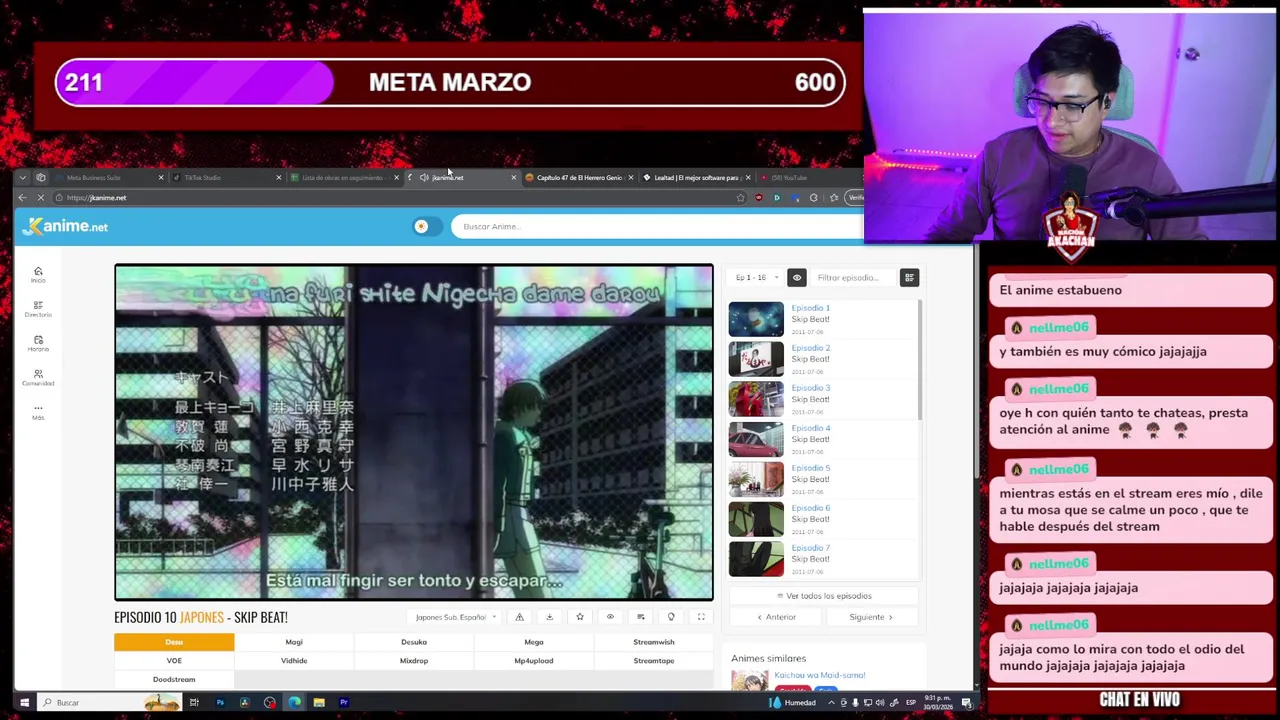Mute the jkanime.net tab audio icon
Viewport: 1280px width, 720px height.
pos(424,177)
